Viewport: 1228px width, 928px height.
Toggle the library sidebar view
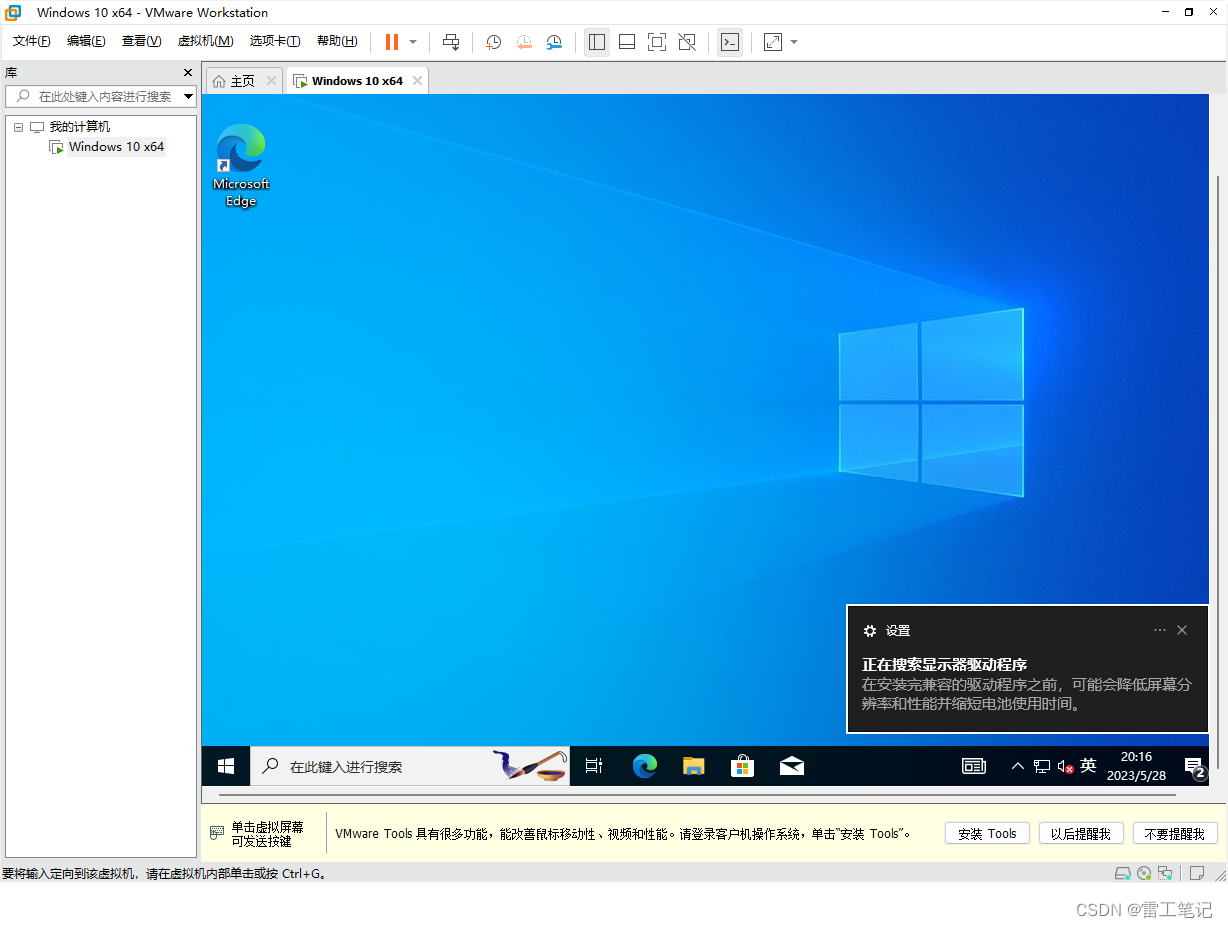597,42
